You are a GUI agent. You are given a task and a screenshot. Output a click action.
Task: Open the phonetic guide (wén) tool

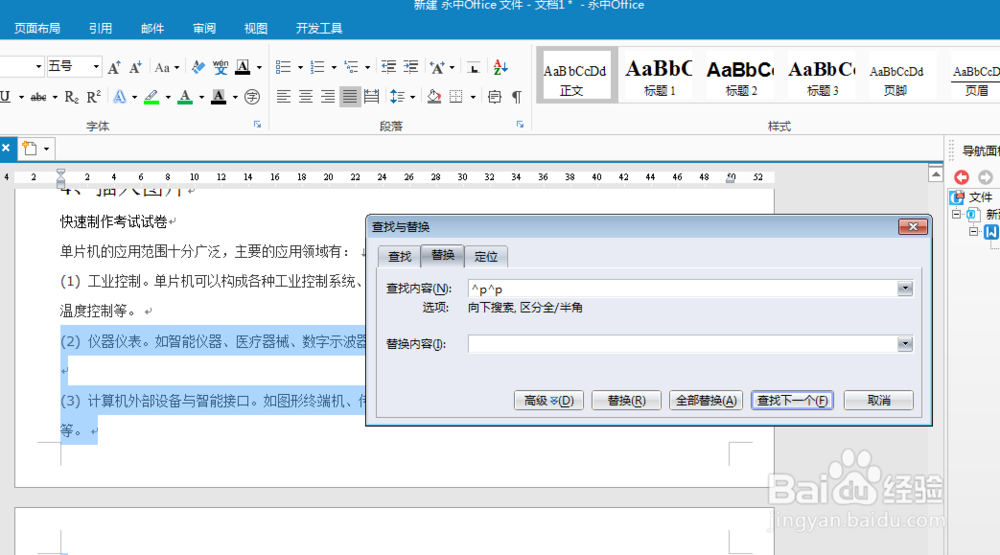(221, 67)
